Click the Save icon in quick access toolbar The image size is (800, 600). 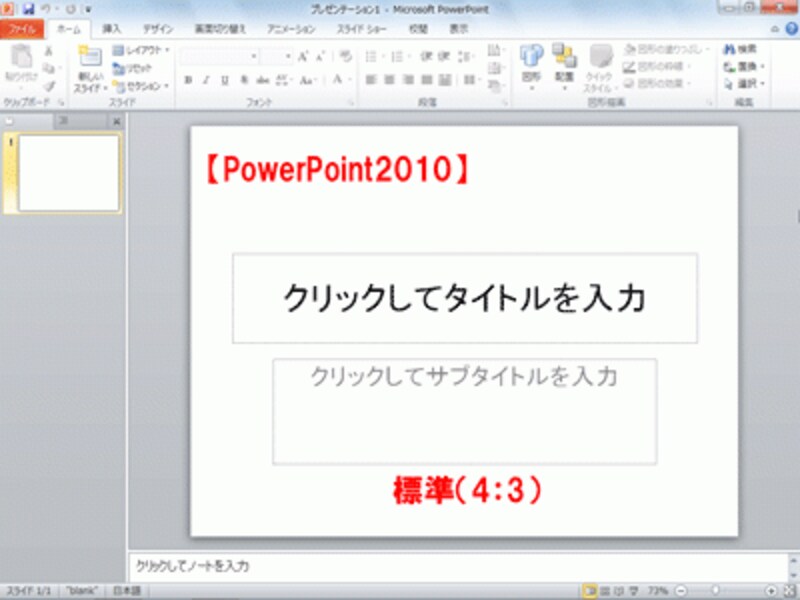pyautogui.click(x=29, y=9)
